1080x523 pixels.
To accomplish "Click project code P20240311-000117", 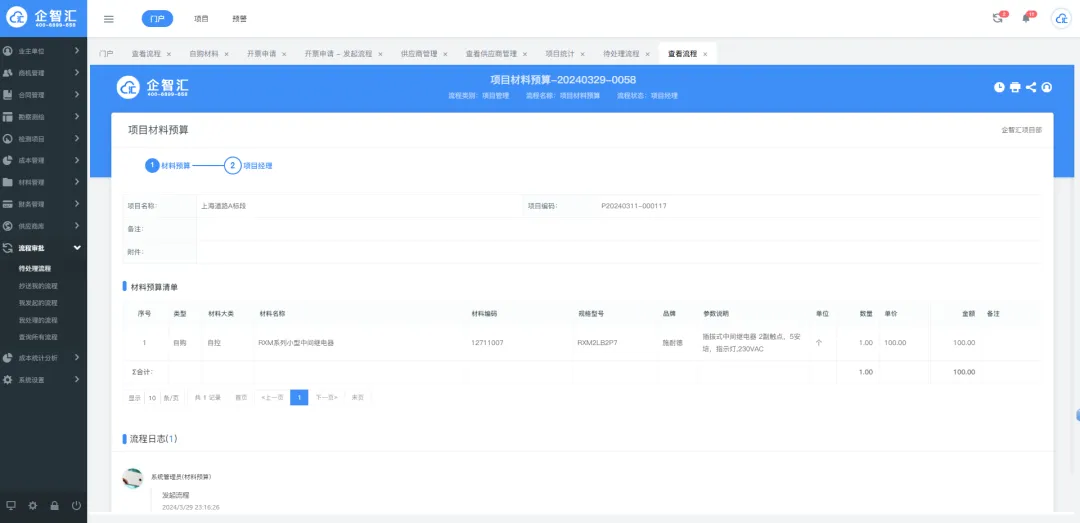I will (634, 206).
